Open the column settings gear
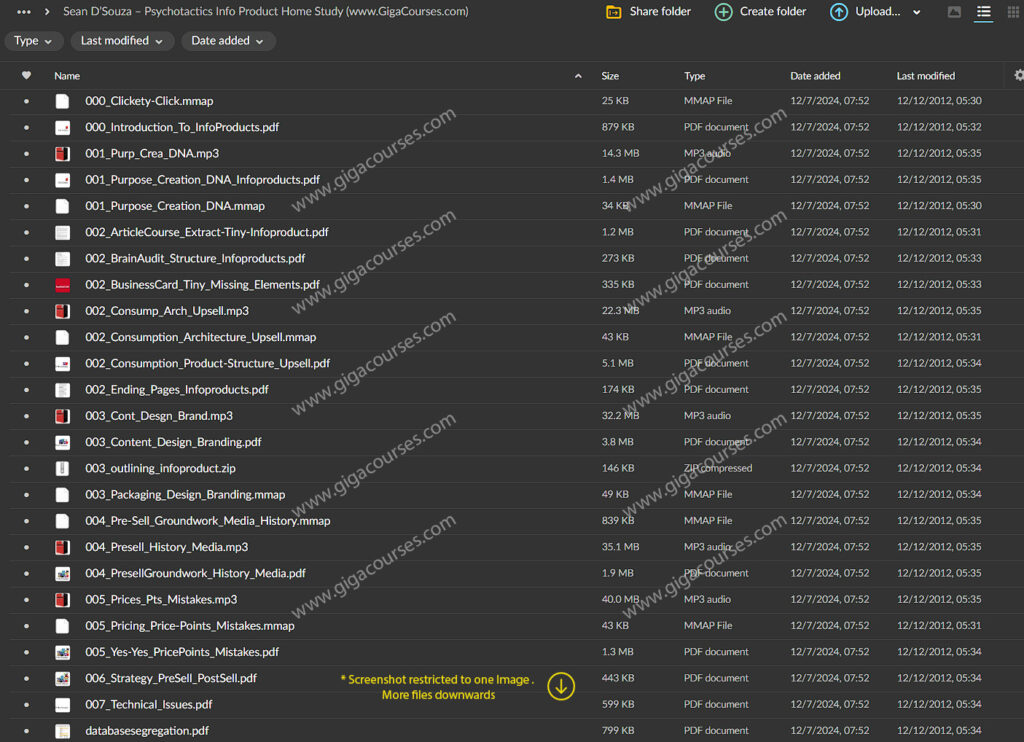This screenshot has height=742, width=1024. click(x=1018, y=75)
